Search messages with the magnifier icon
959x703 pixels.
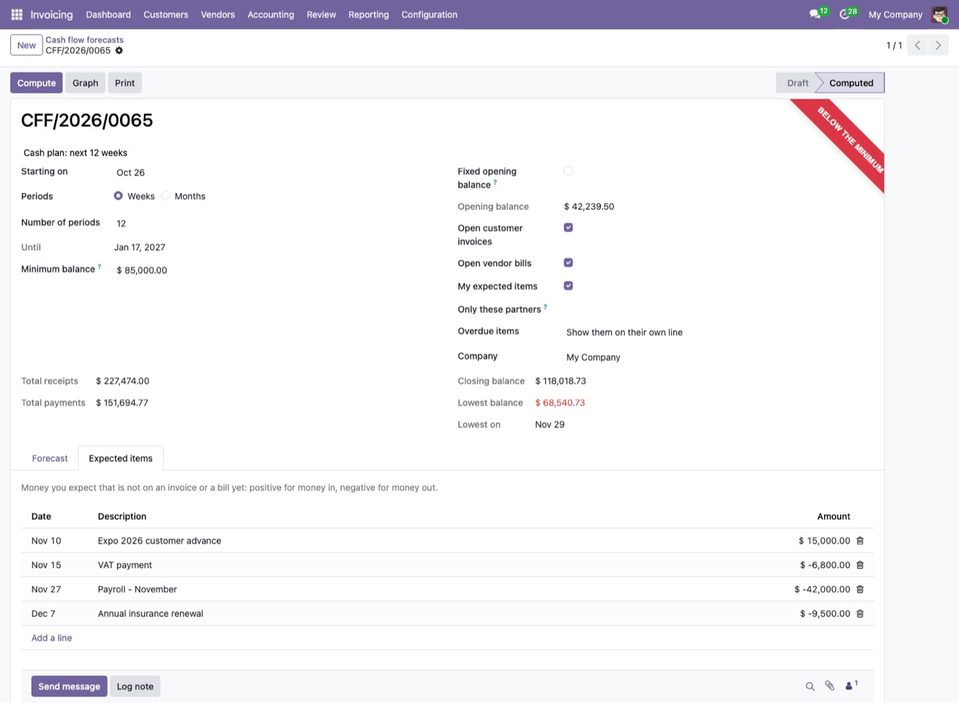[x=810, y=686]
